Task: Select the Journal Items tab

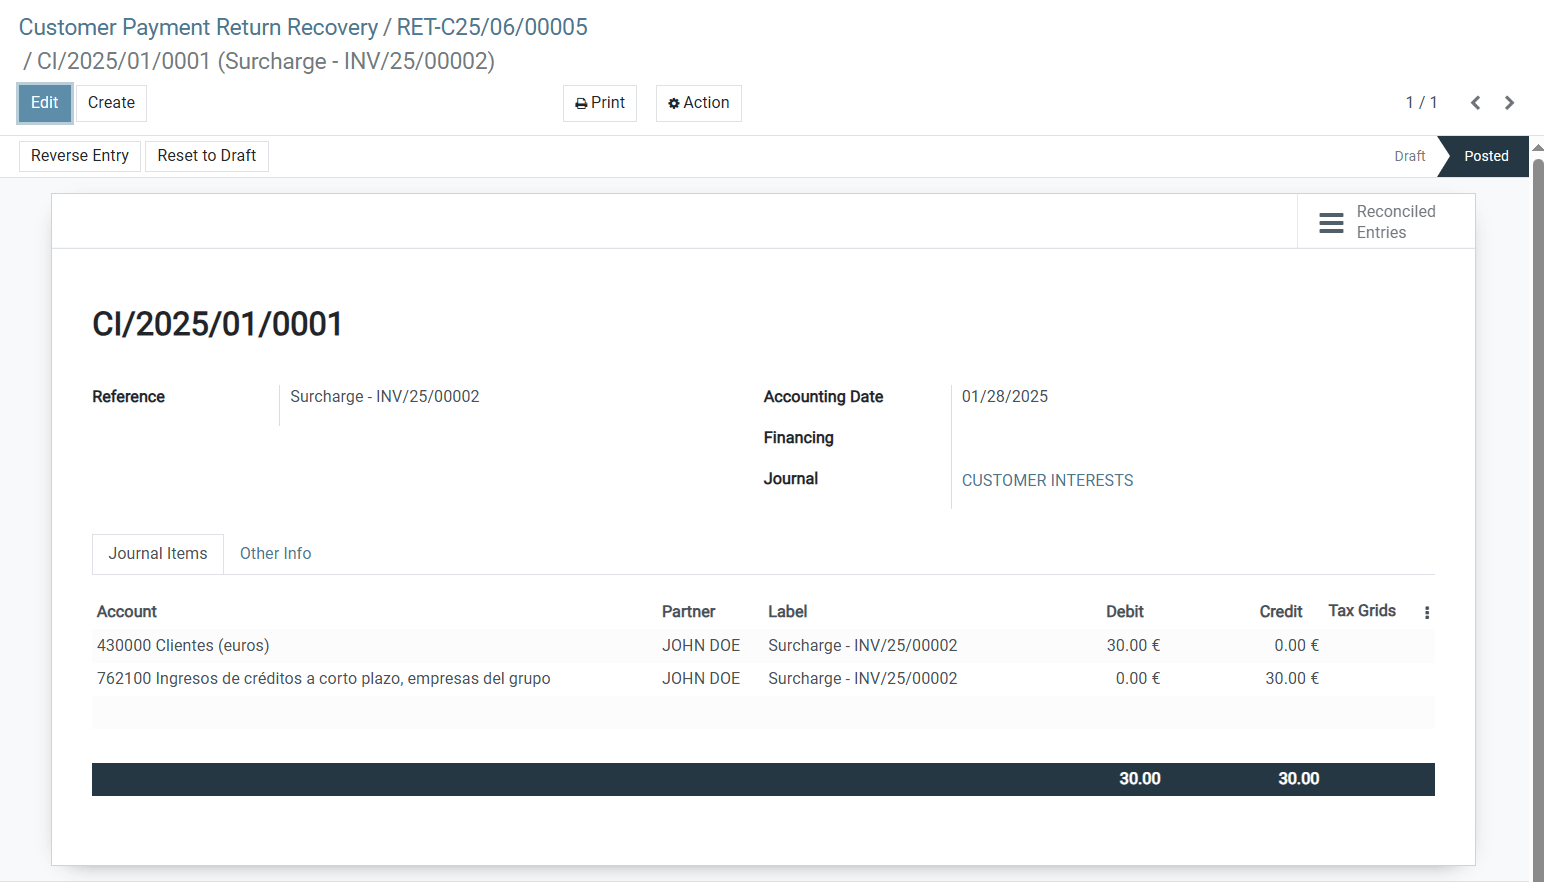Action: point(157,553)
